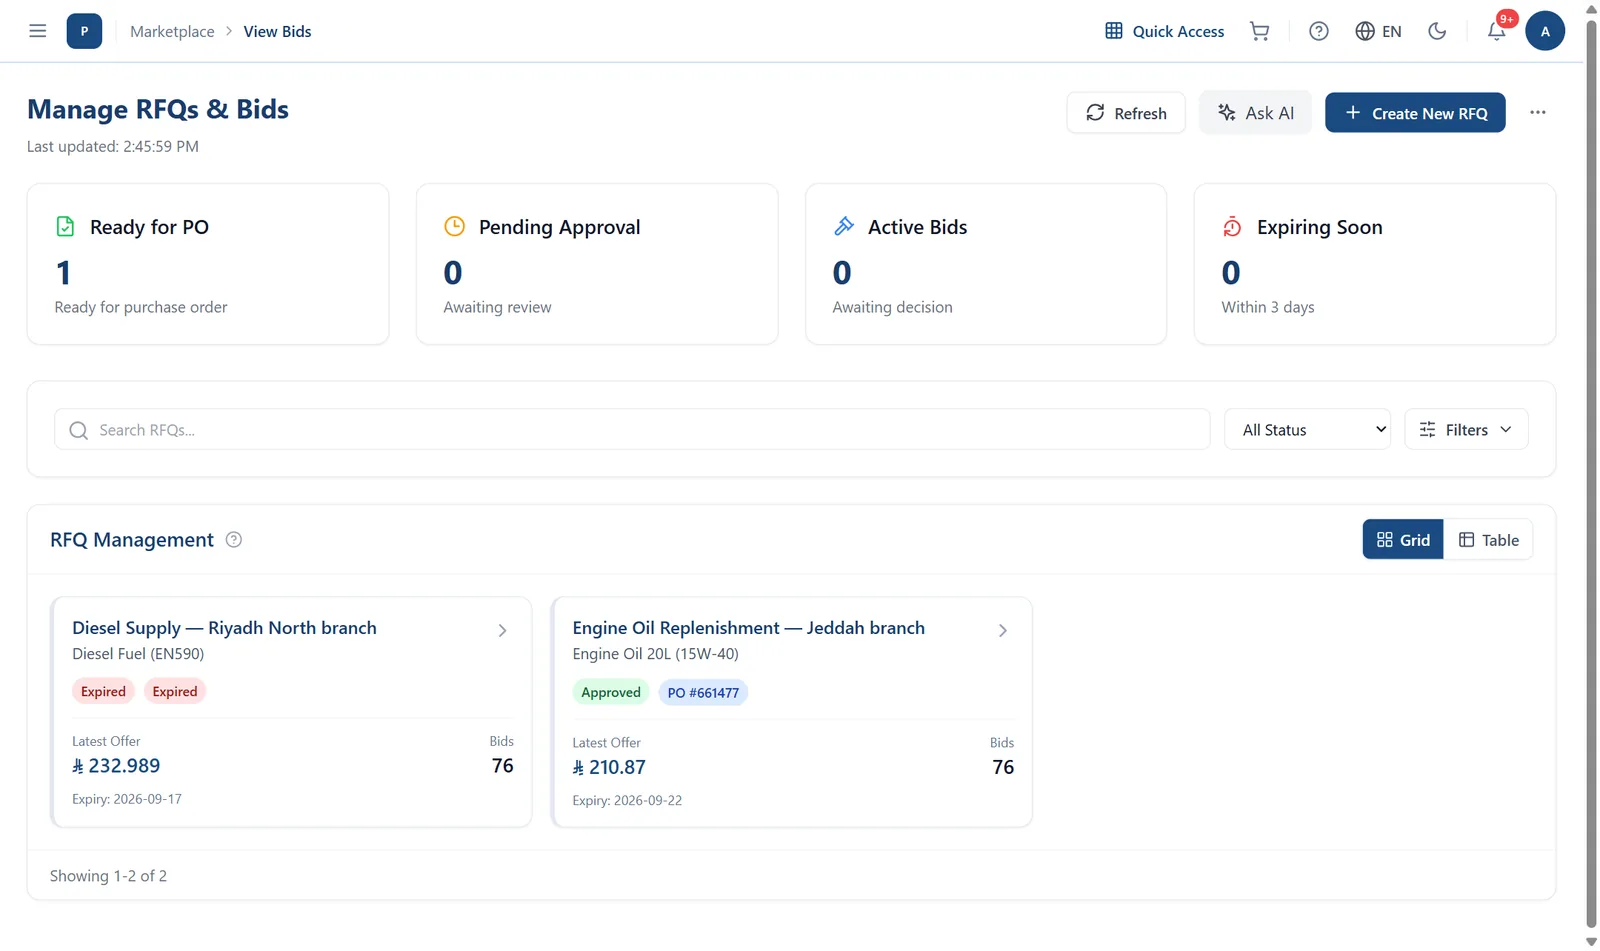Open the hamburger navigation menu
This screenshot has width=1600, height=951.
(x=38, y=31)
